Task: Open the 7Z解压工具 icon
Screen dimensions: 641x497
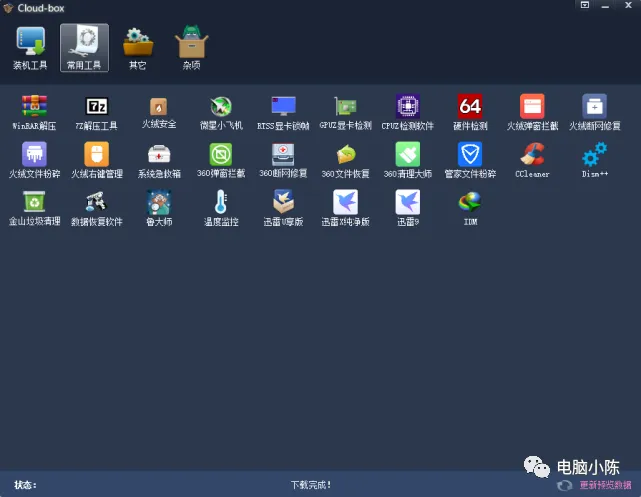Action: pos(96,112)
